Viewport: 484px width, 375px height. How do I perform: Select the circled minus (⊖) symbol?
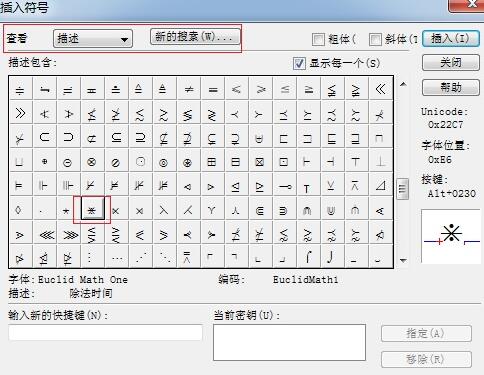pyautogui.click(x=68, y=162)
